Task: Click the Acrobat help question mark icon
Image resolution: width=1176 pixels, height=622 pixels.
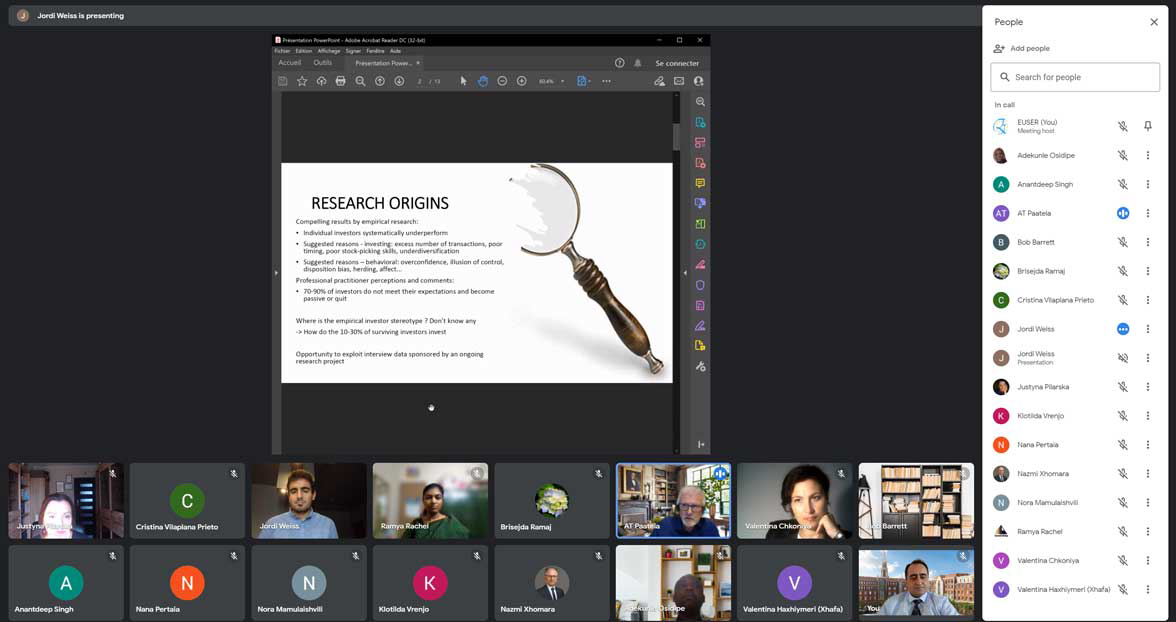Action: [x=619, y=63]
